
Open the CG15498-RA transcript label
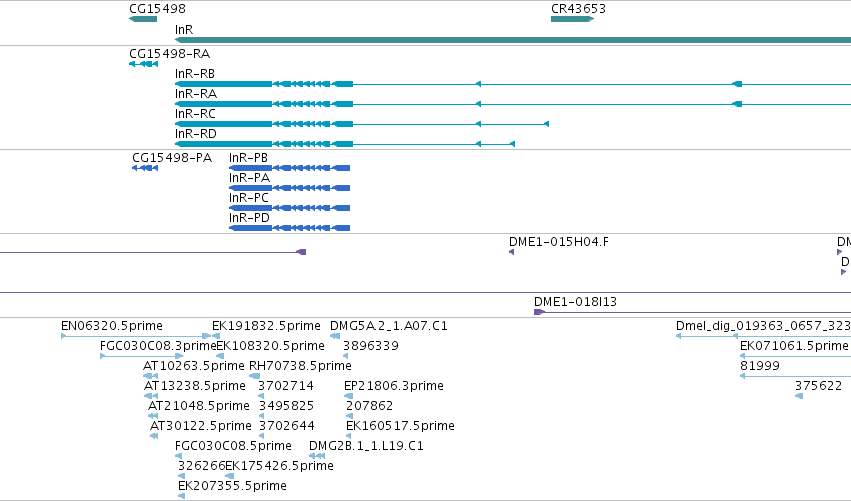point(169,54)
